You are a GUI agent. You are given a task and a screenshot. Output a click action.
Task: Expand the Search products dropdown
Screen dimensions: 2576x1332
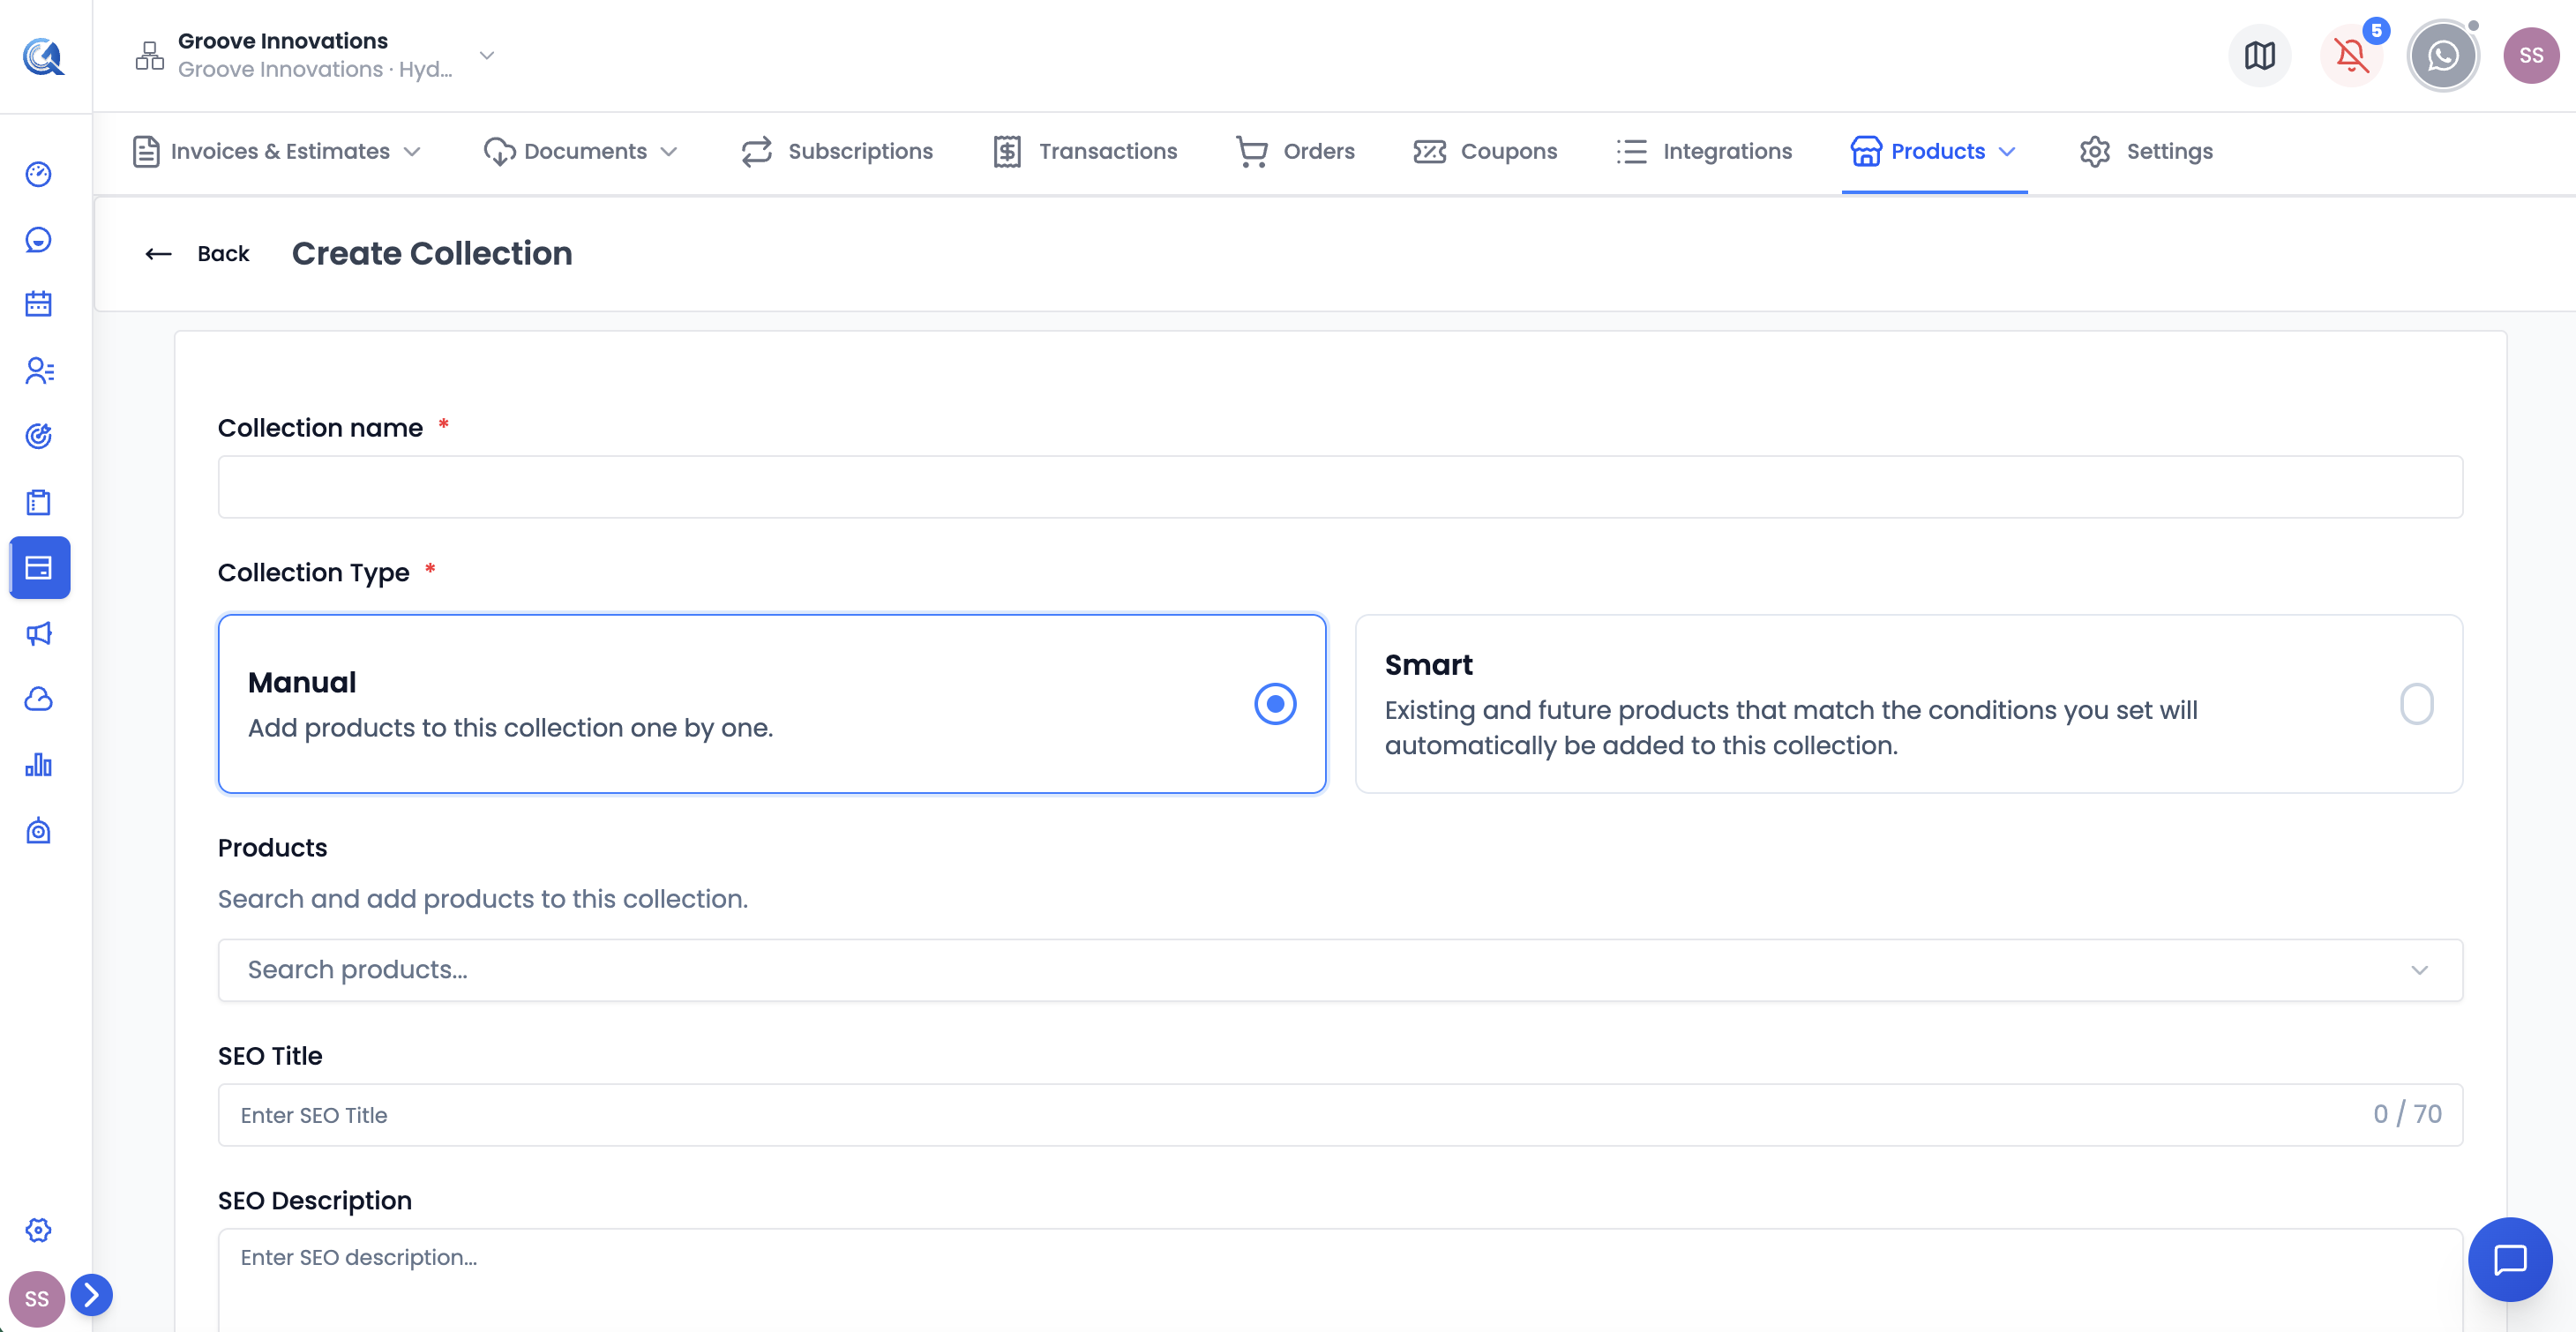tap(1340, 970)
